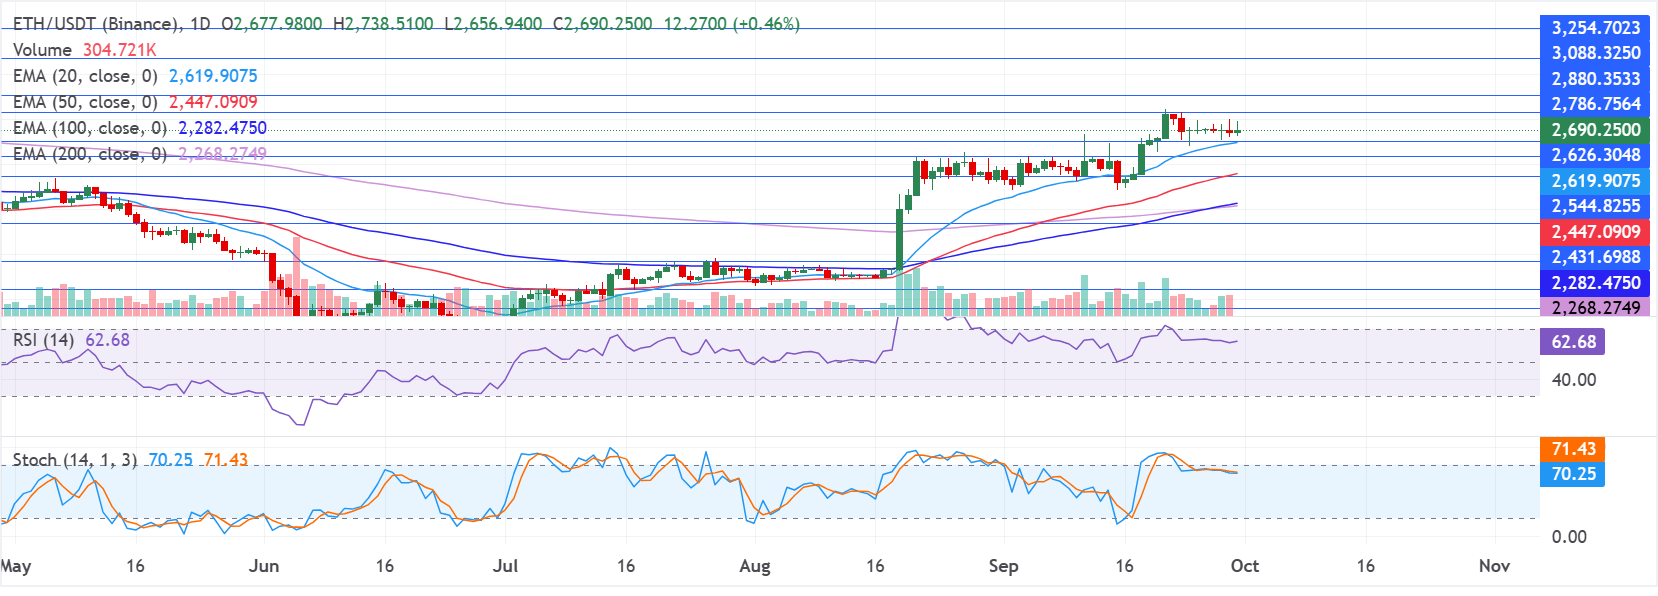This screenshot has height=596, width=1658.
Task: Click the 2,880.3533 price level label
Action: tap(1595, 78)
